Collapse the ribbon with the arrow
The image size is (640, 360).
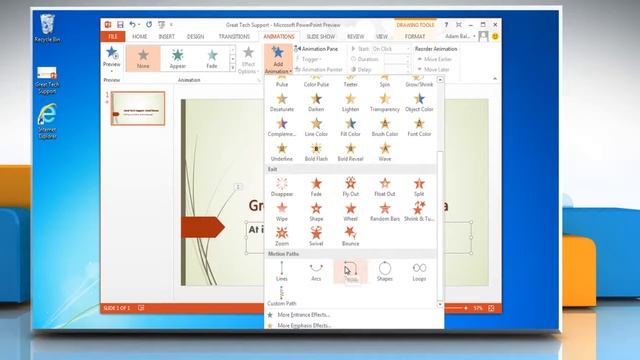coord(495,79)
